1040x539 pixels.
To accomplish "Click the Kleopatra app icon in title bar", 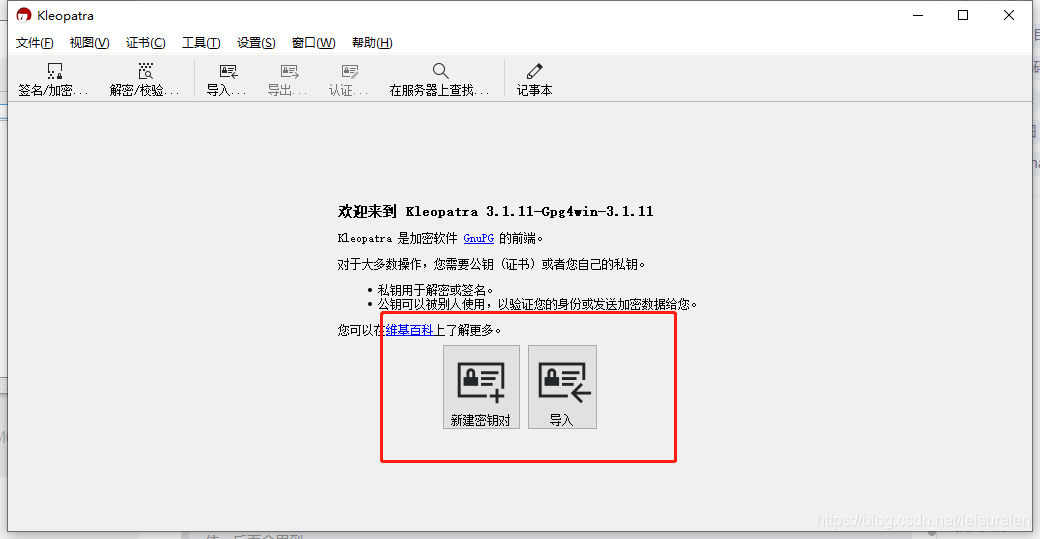I will click(24, 15).
